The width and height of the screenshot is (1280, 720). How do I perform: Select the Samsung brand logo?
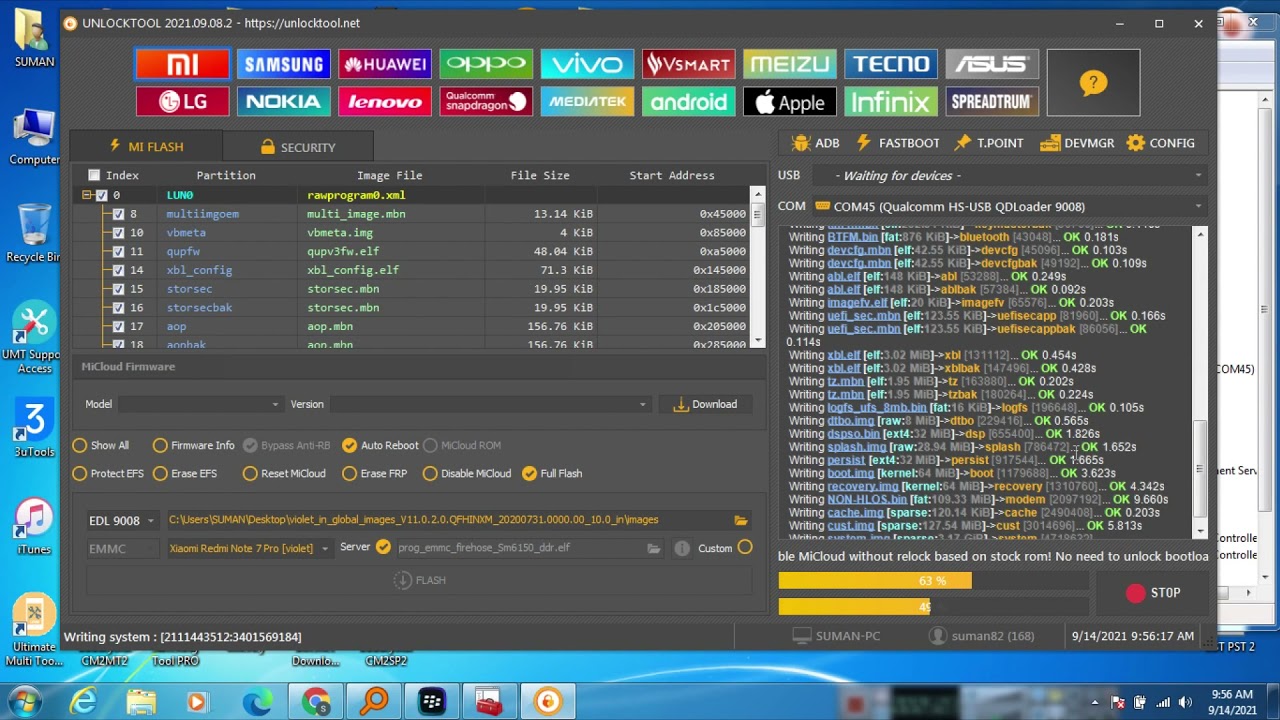point(284,65)
